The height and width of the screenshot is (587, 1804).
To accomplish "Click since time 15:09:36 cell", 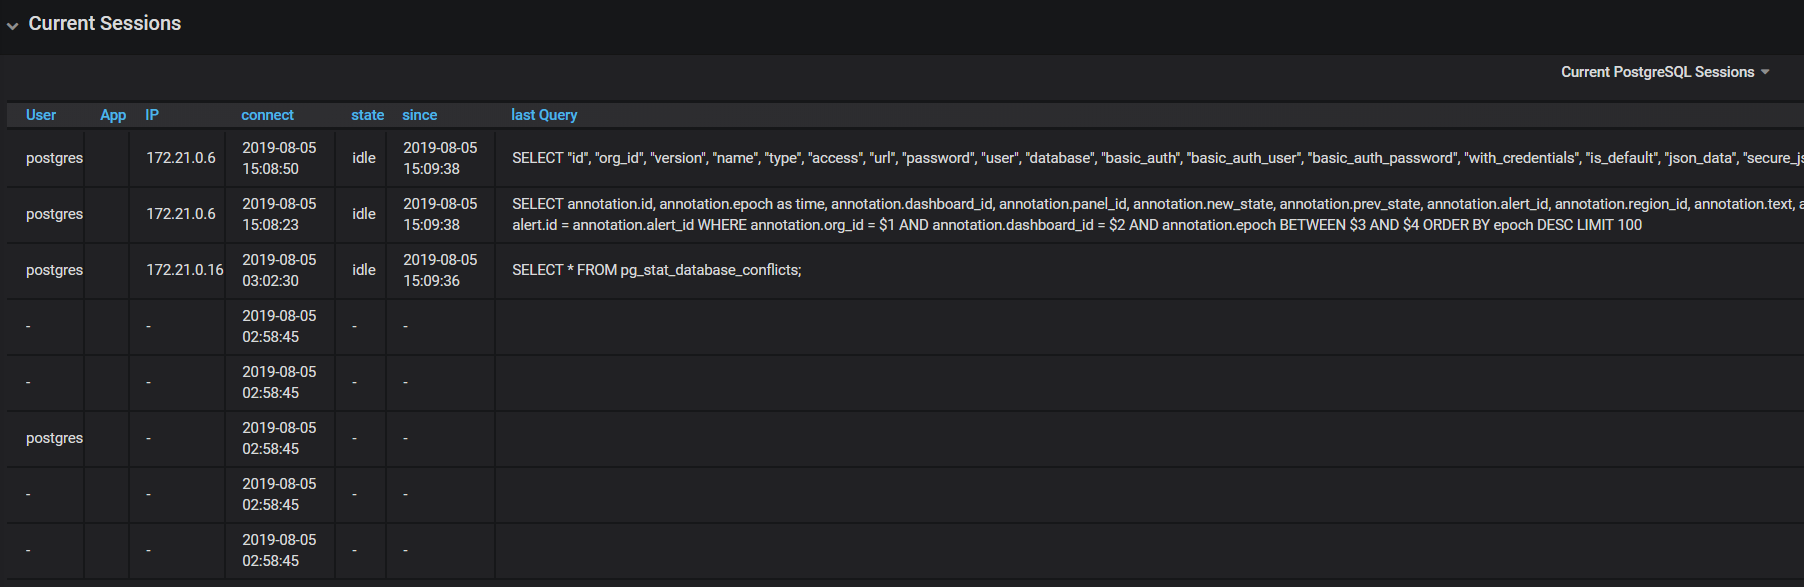I will [440, 270].
